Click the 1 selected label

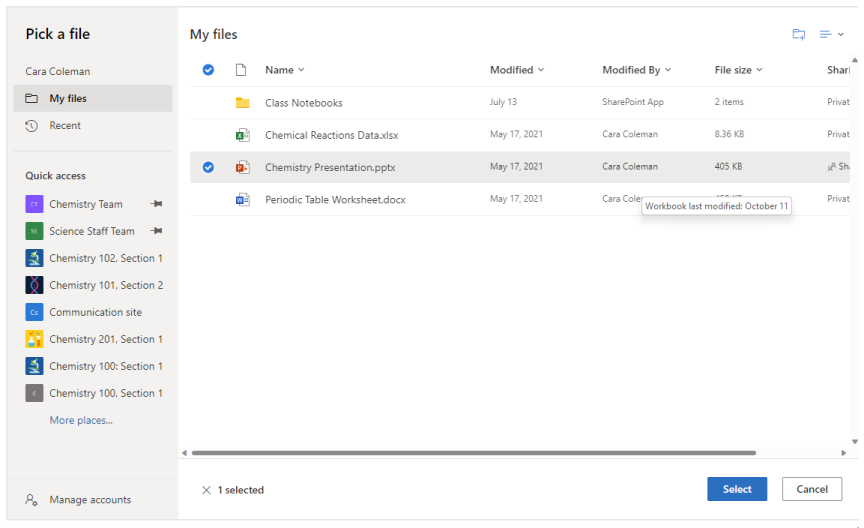pyautogui.click(x=241, y=490)
